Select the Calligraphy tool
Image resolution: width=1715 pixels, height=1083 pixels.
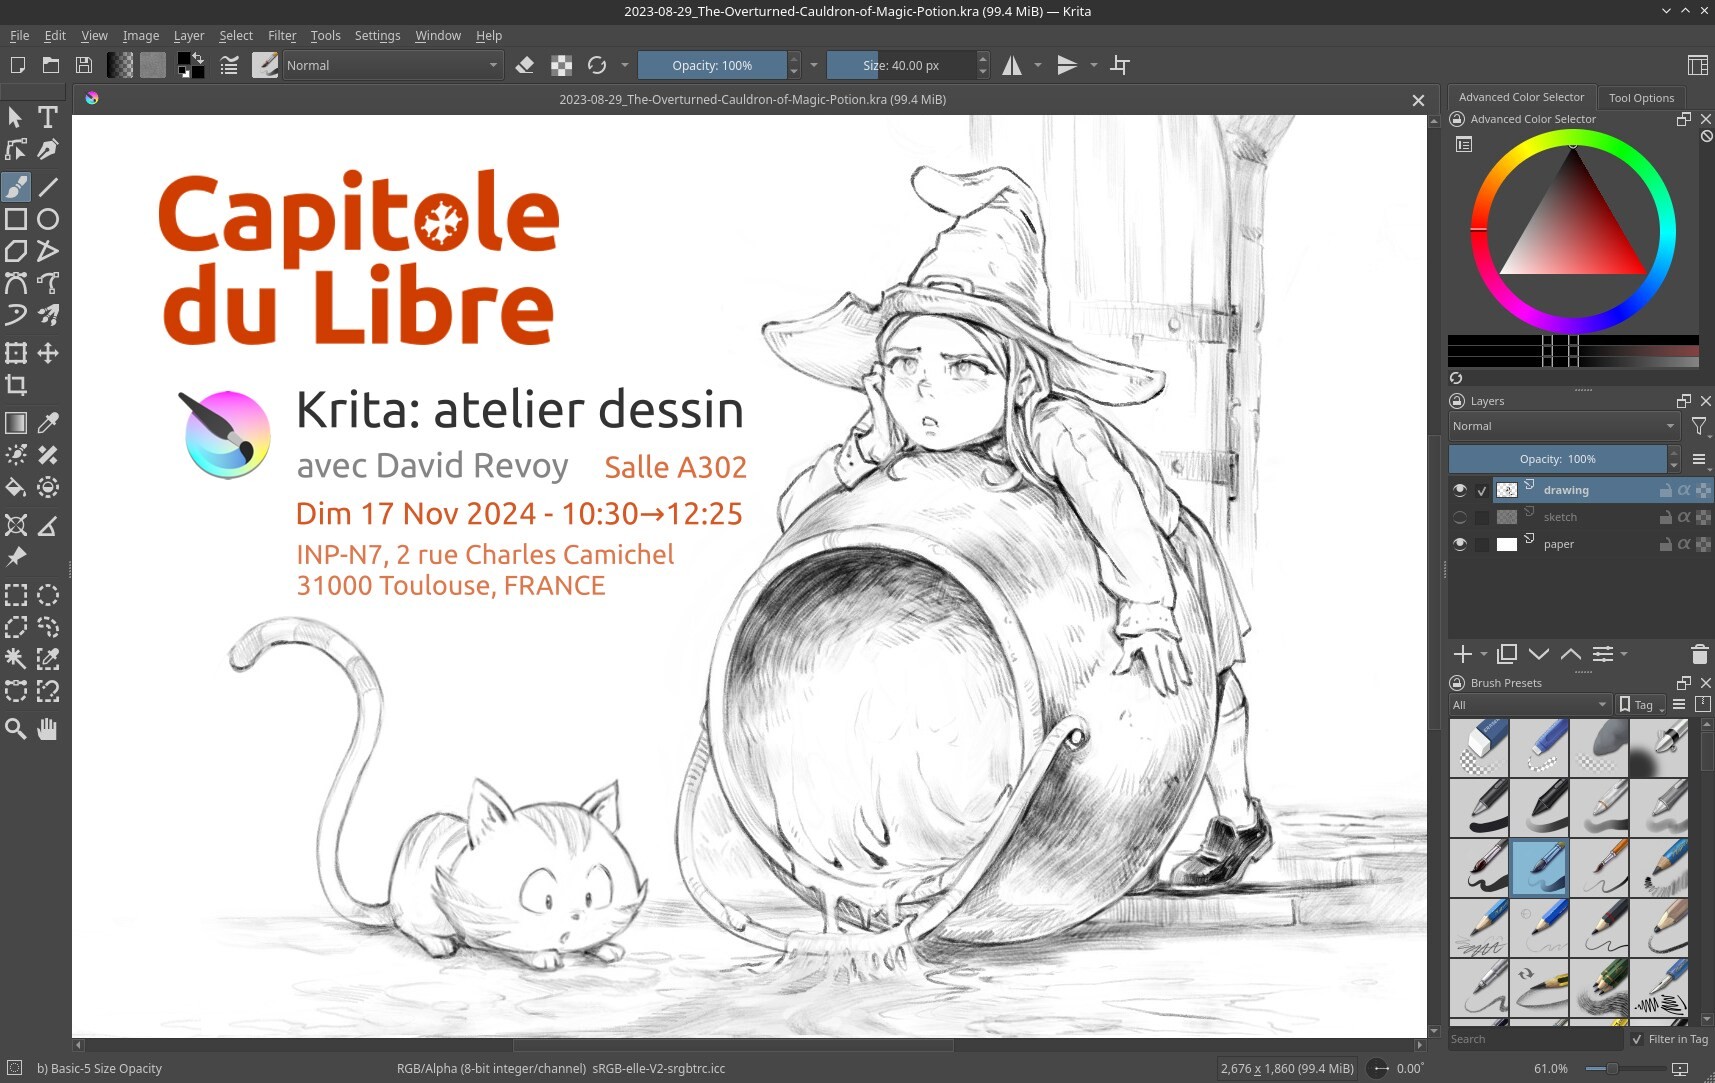click(x=47, y=149)
